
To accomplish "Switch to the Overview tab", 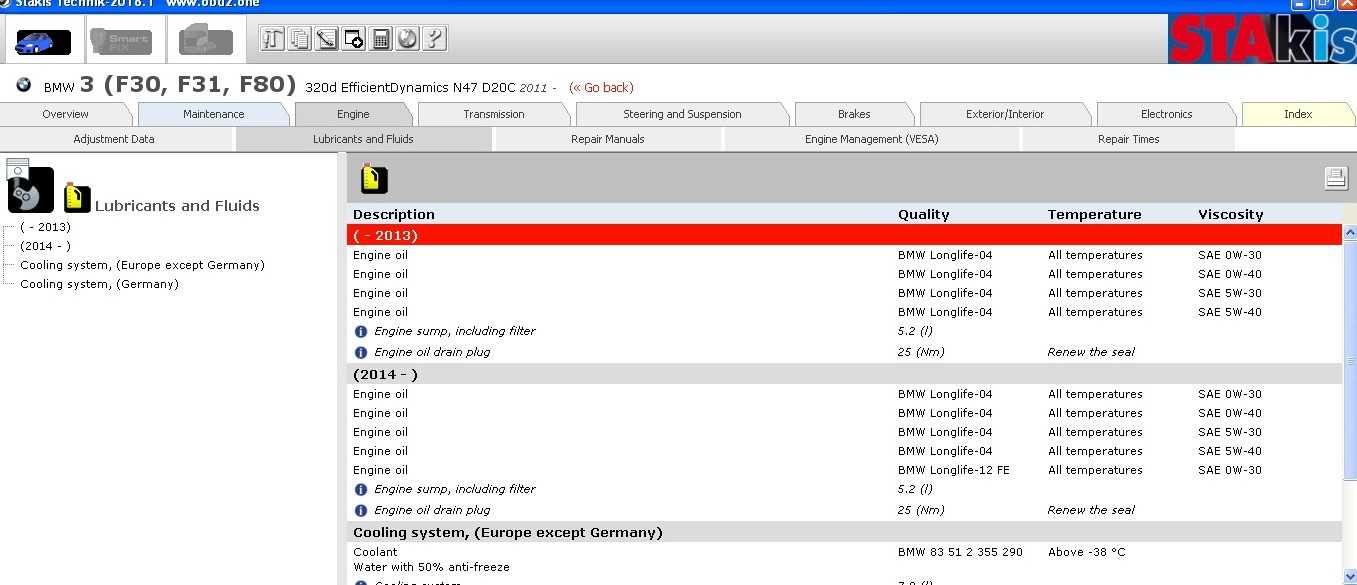I will tap(66, 114).
